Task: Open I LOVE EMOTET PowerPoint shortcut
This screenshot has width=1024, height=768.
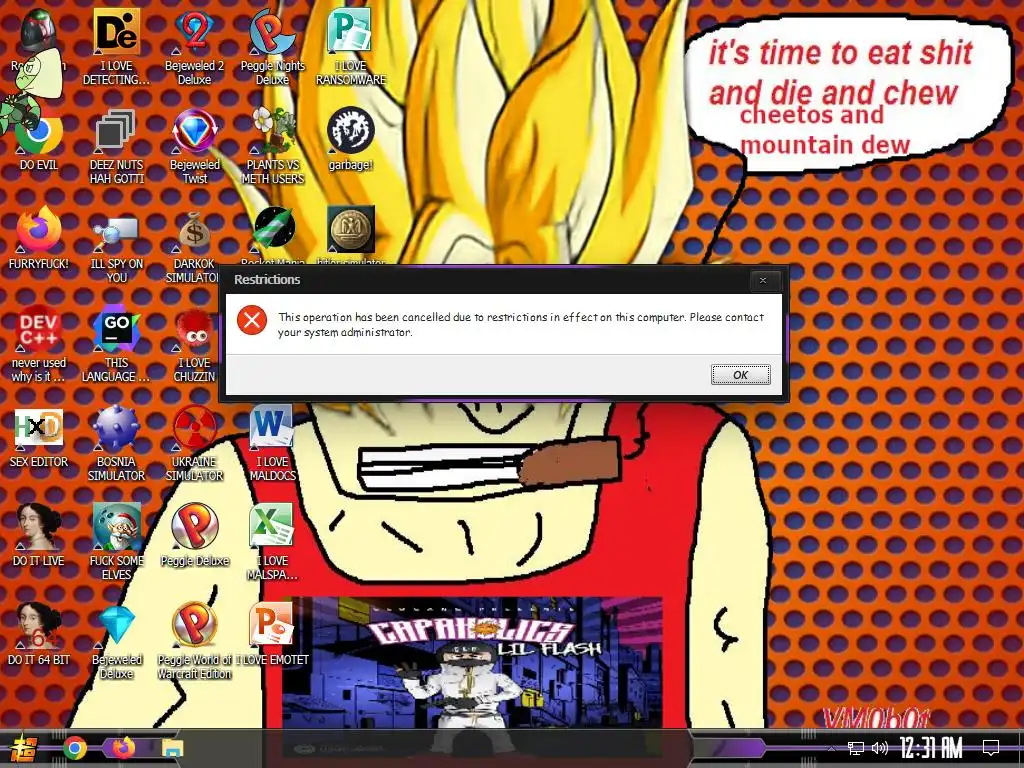Action: (272, 633)
